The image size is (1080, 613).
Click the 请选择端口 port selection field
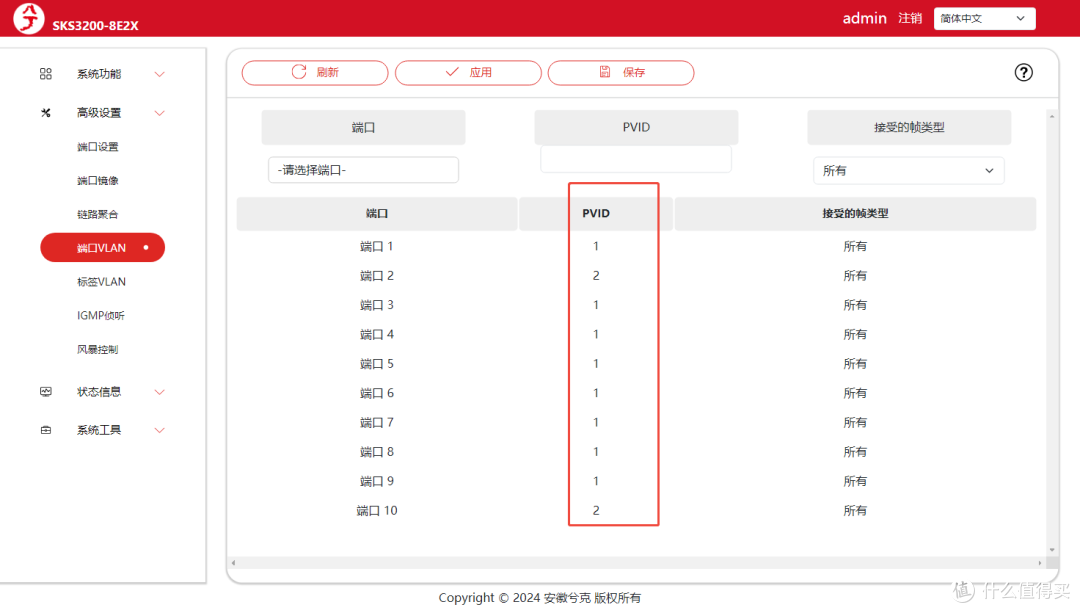[x=363, y=170]
